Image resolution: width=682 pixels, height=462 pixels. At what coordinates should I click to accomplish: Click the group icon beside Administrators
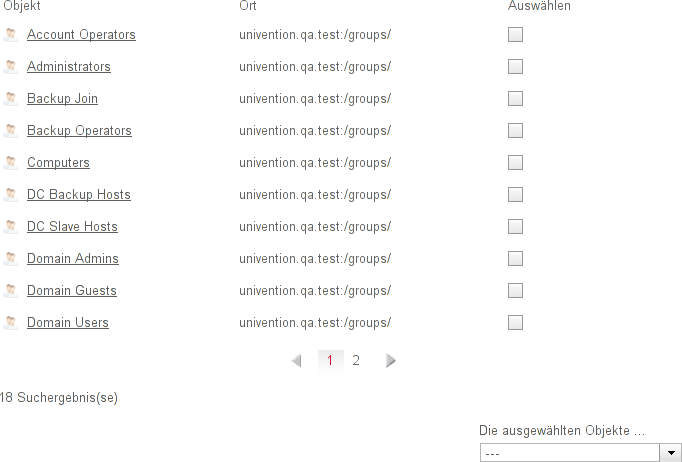(x=10, y=67)
